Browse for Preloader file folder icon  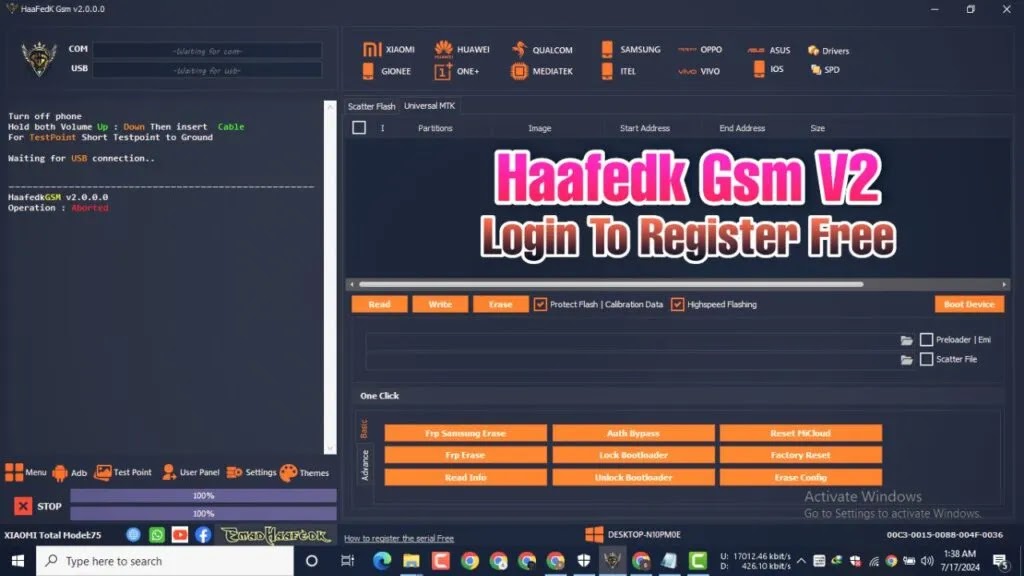906,340
